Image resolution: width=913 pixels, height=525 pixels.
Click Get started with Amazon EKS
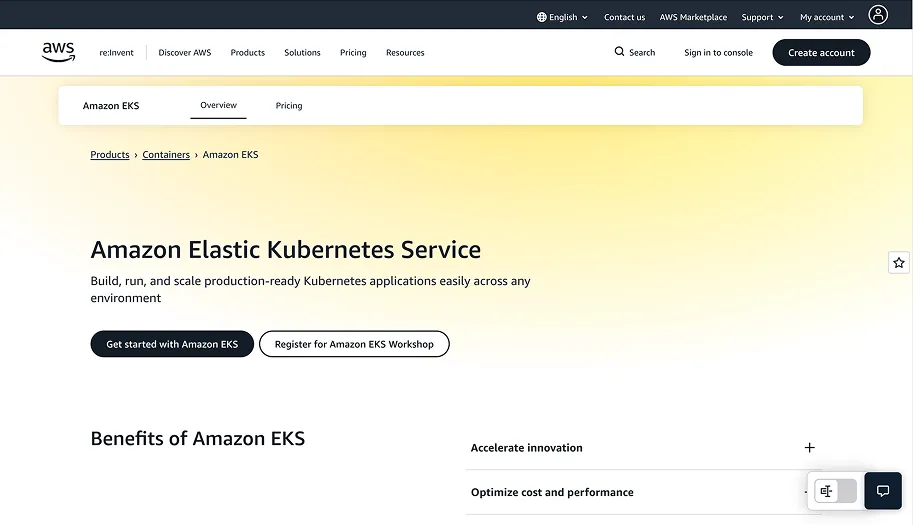pyautogui.click(x=172, y=344)
